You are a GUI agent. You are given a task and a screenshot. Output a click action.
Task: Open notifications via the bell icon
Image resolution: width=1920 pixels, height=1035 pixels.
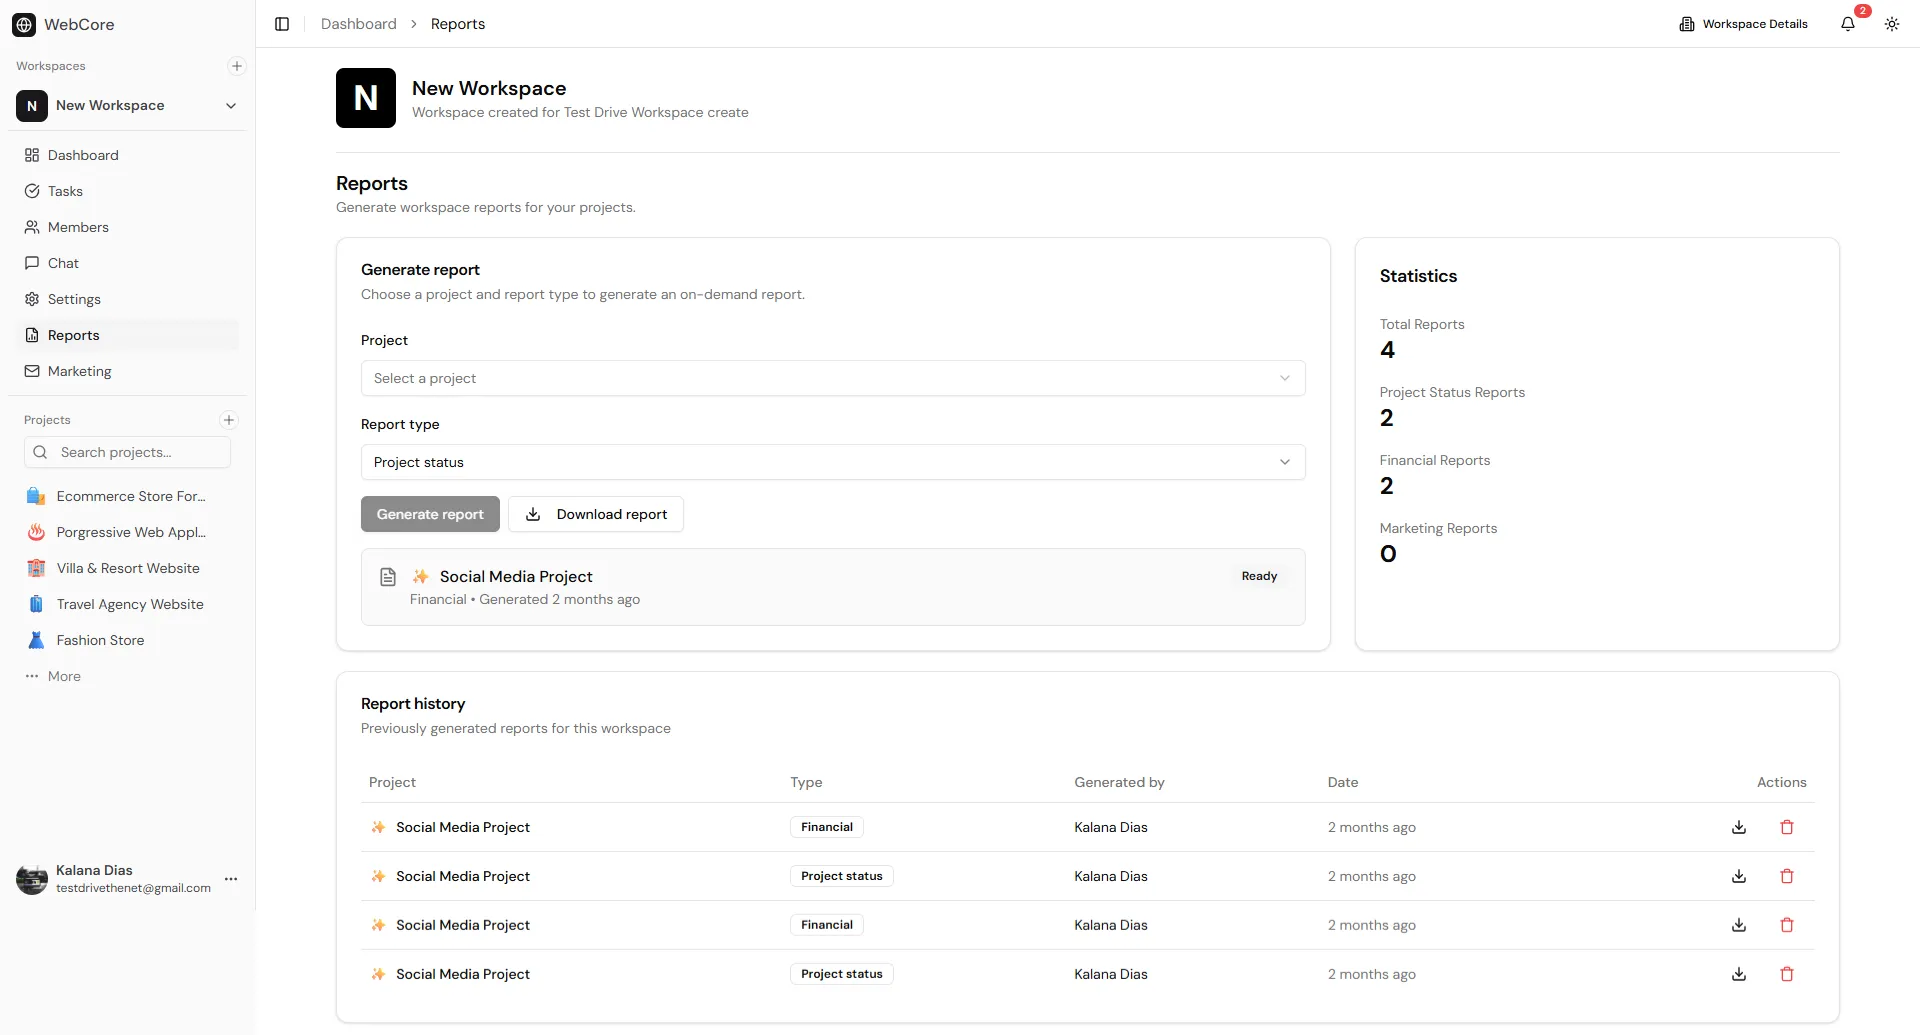(x=1849, y=24)
